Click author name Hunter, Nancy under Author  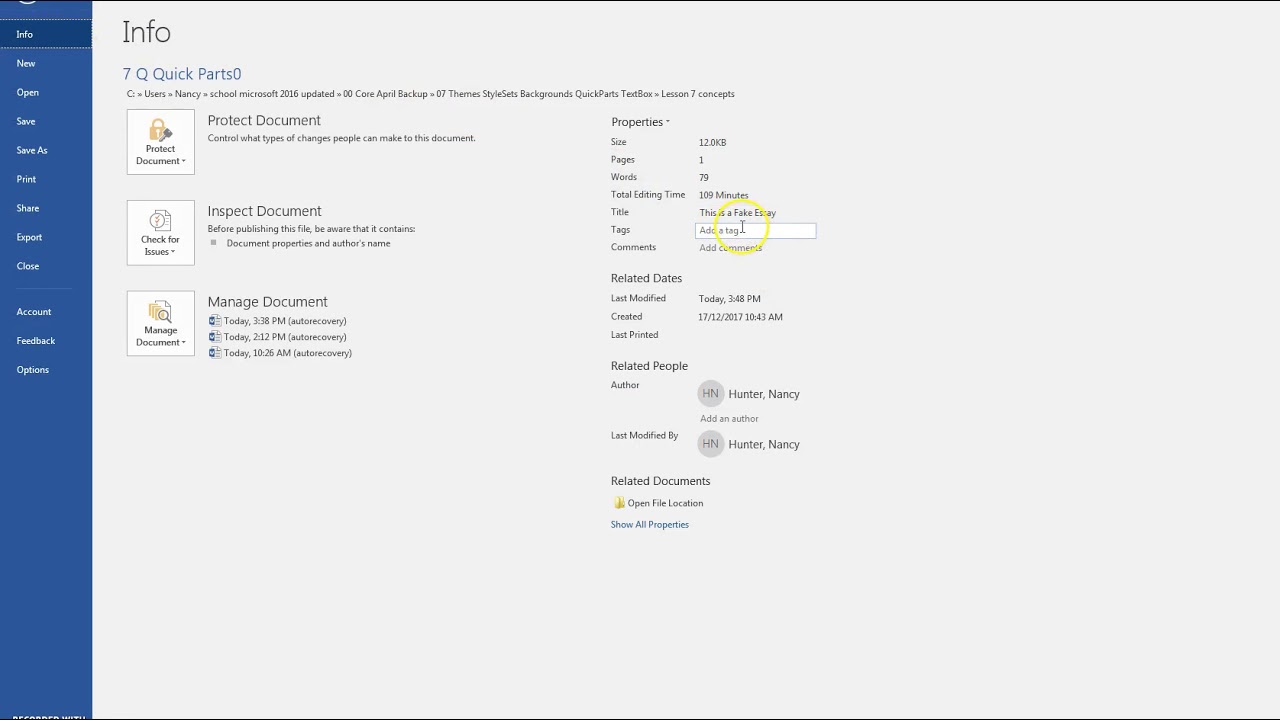764,394
